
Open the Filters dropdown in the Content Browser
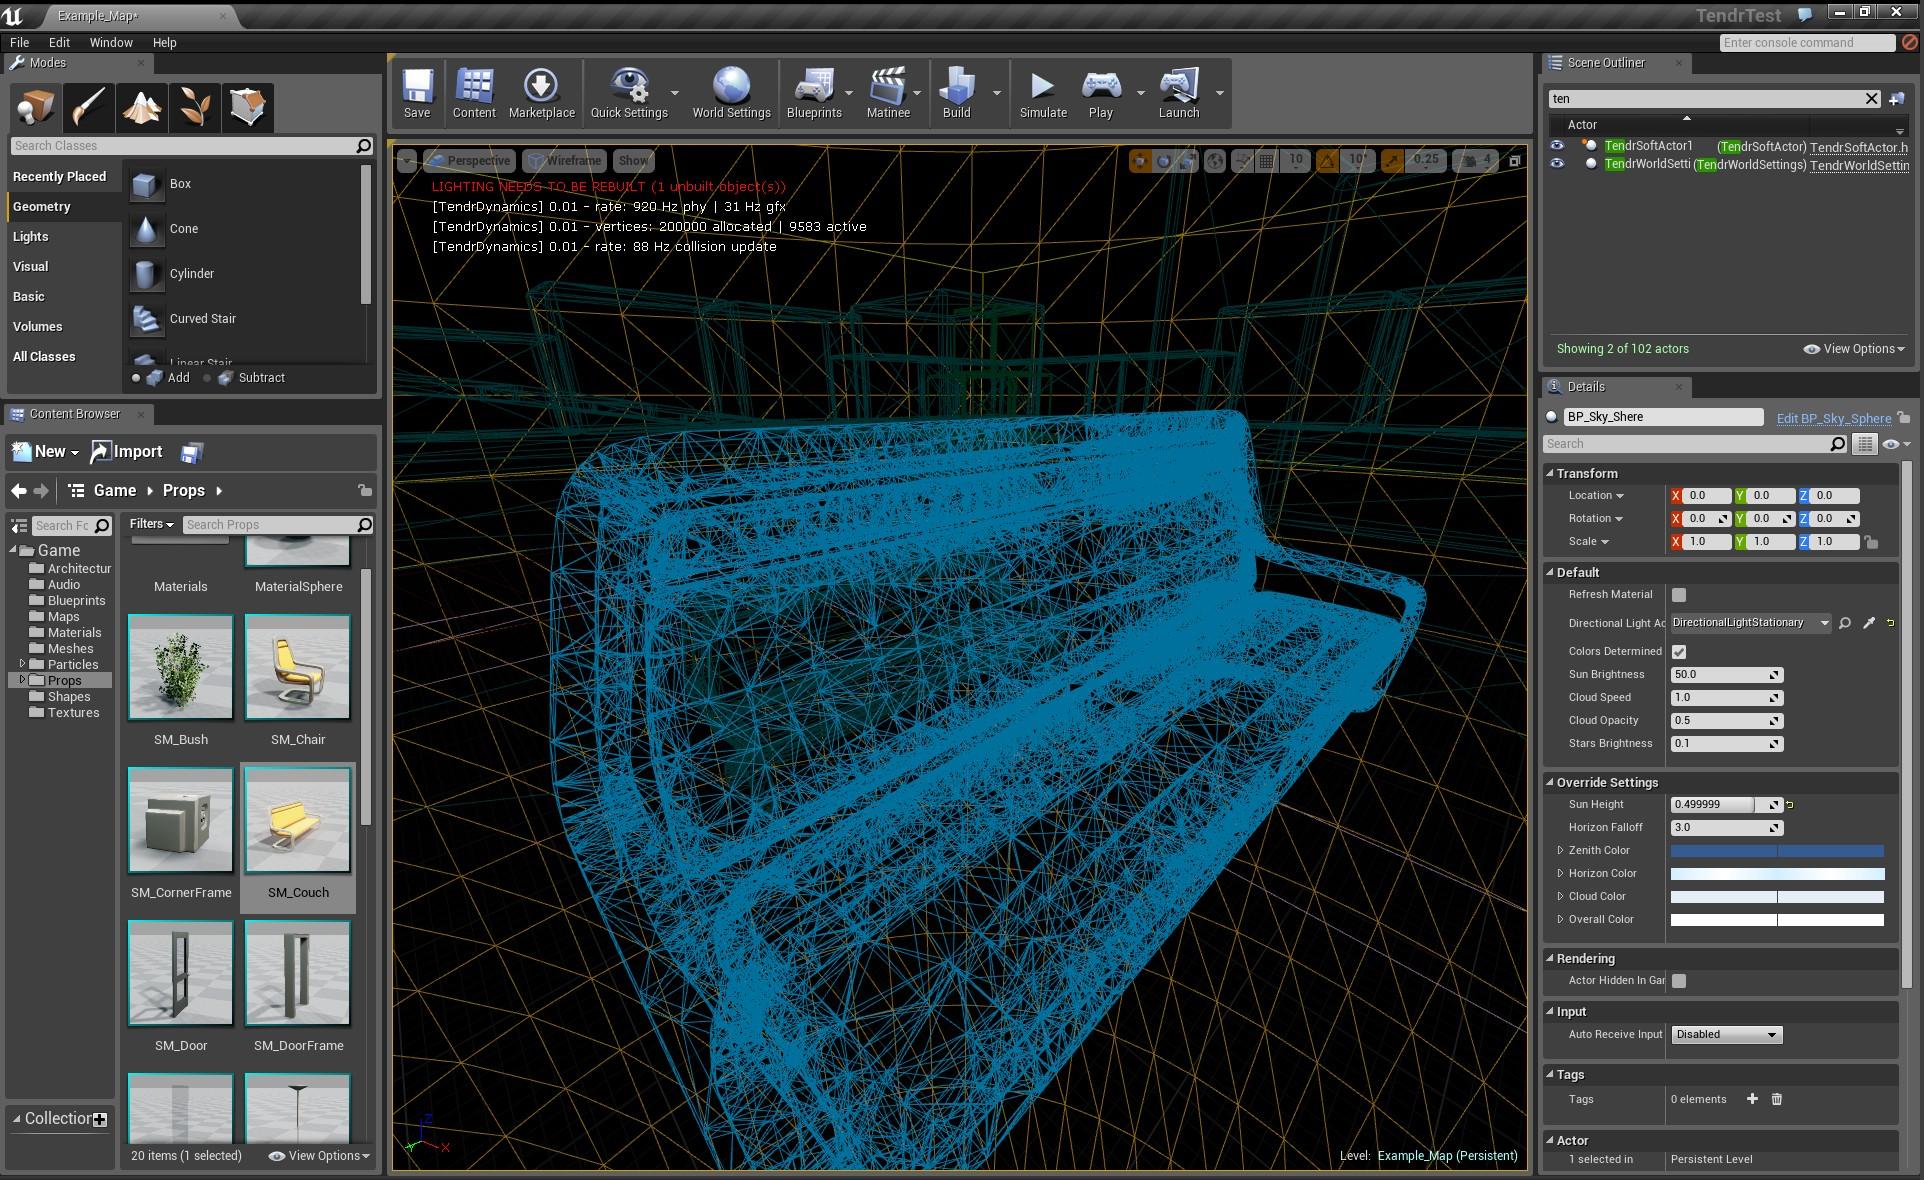151,524
